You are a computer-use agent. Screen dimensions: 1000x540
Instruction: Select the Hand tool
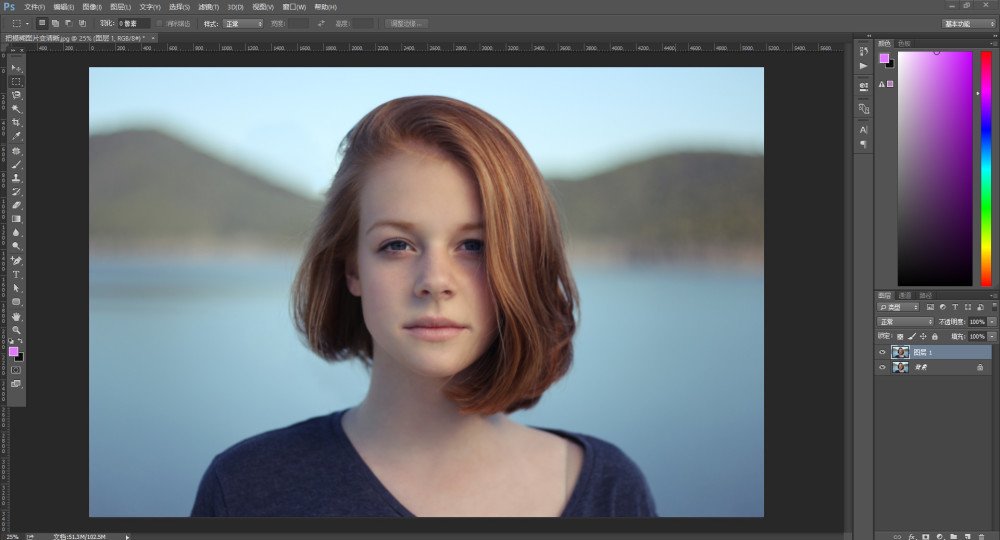tap(16, 316)
